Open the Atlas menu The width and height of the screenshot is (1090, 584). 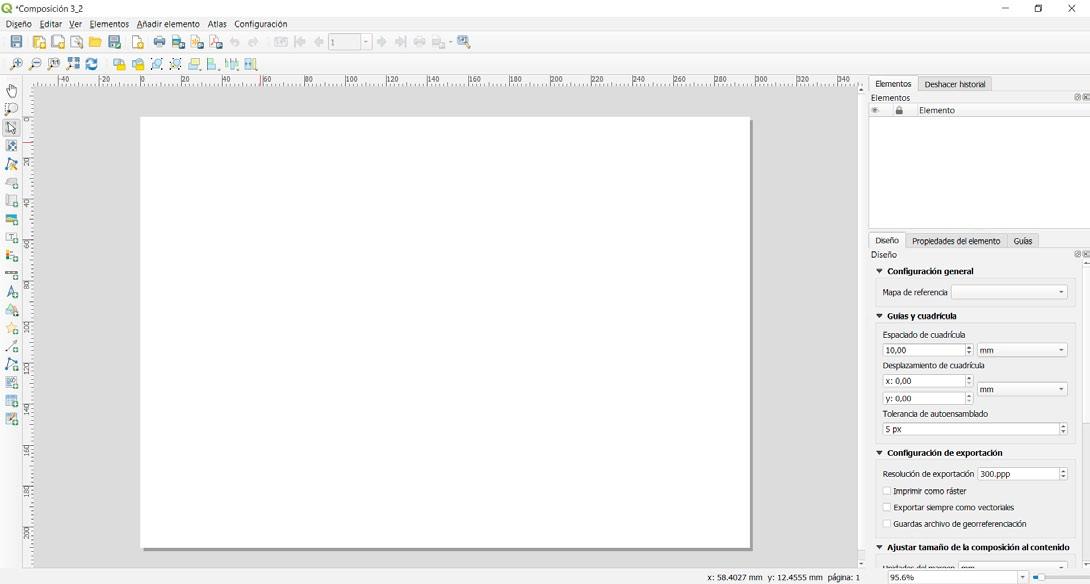(x=217, y=24)
